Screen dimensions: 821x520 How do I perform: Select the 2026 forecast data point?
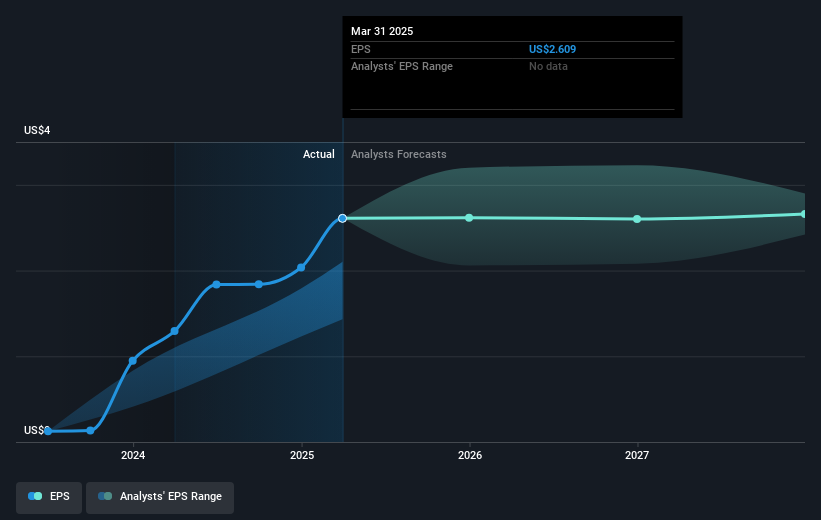pos(469,218)
